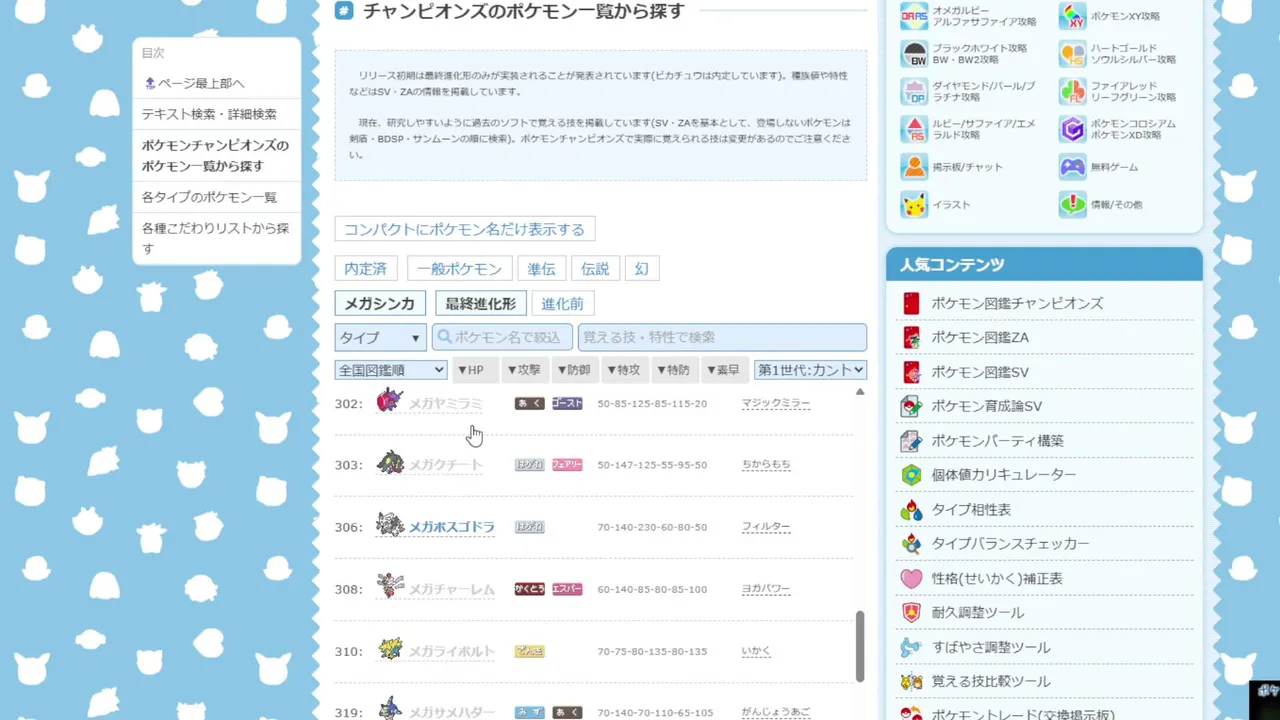Open the Pokemon Colosseum GameCube icon
Image resolution: width=1280 pixels, height=720 pixels.
click(x=1073, y=129)
